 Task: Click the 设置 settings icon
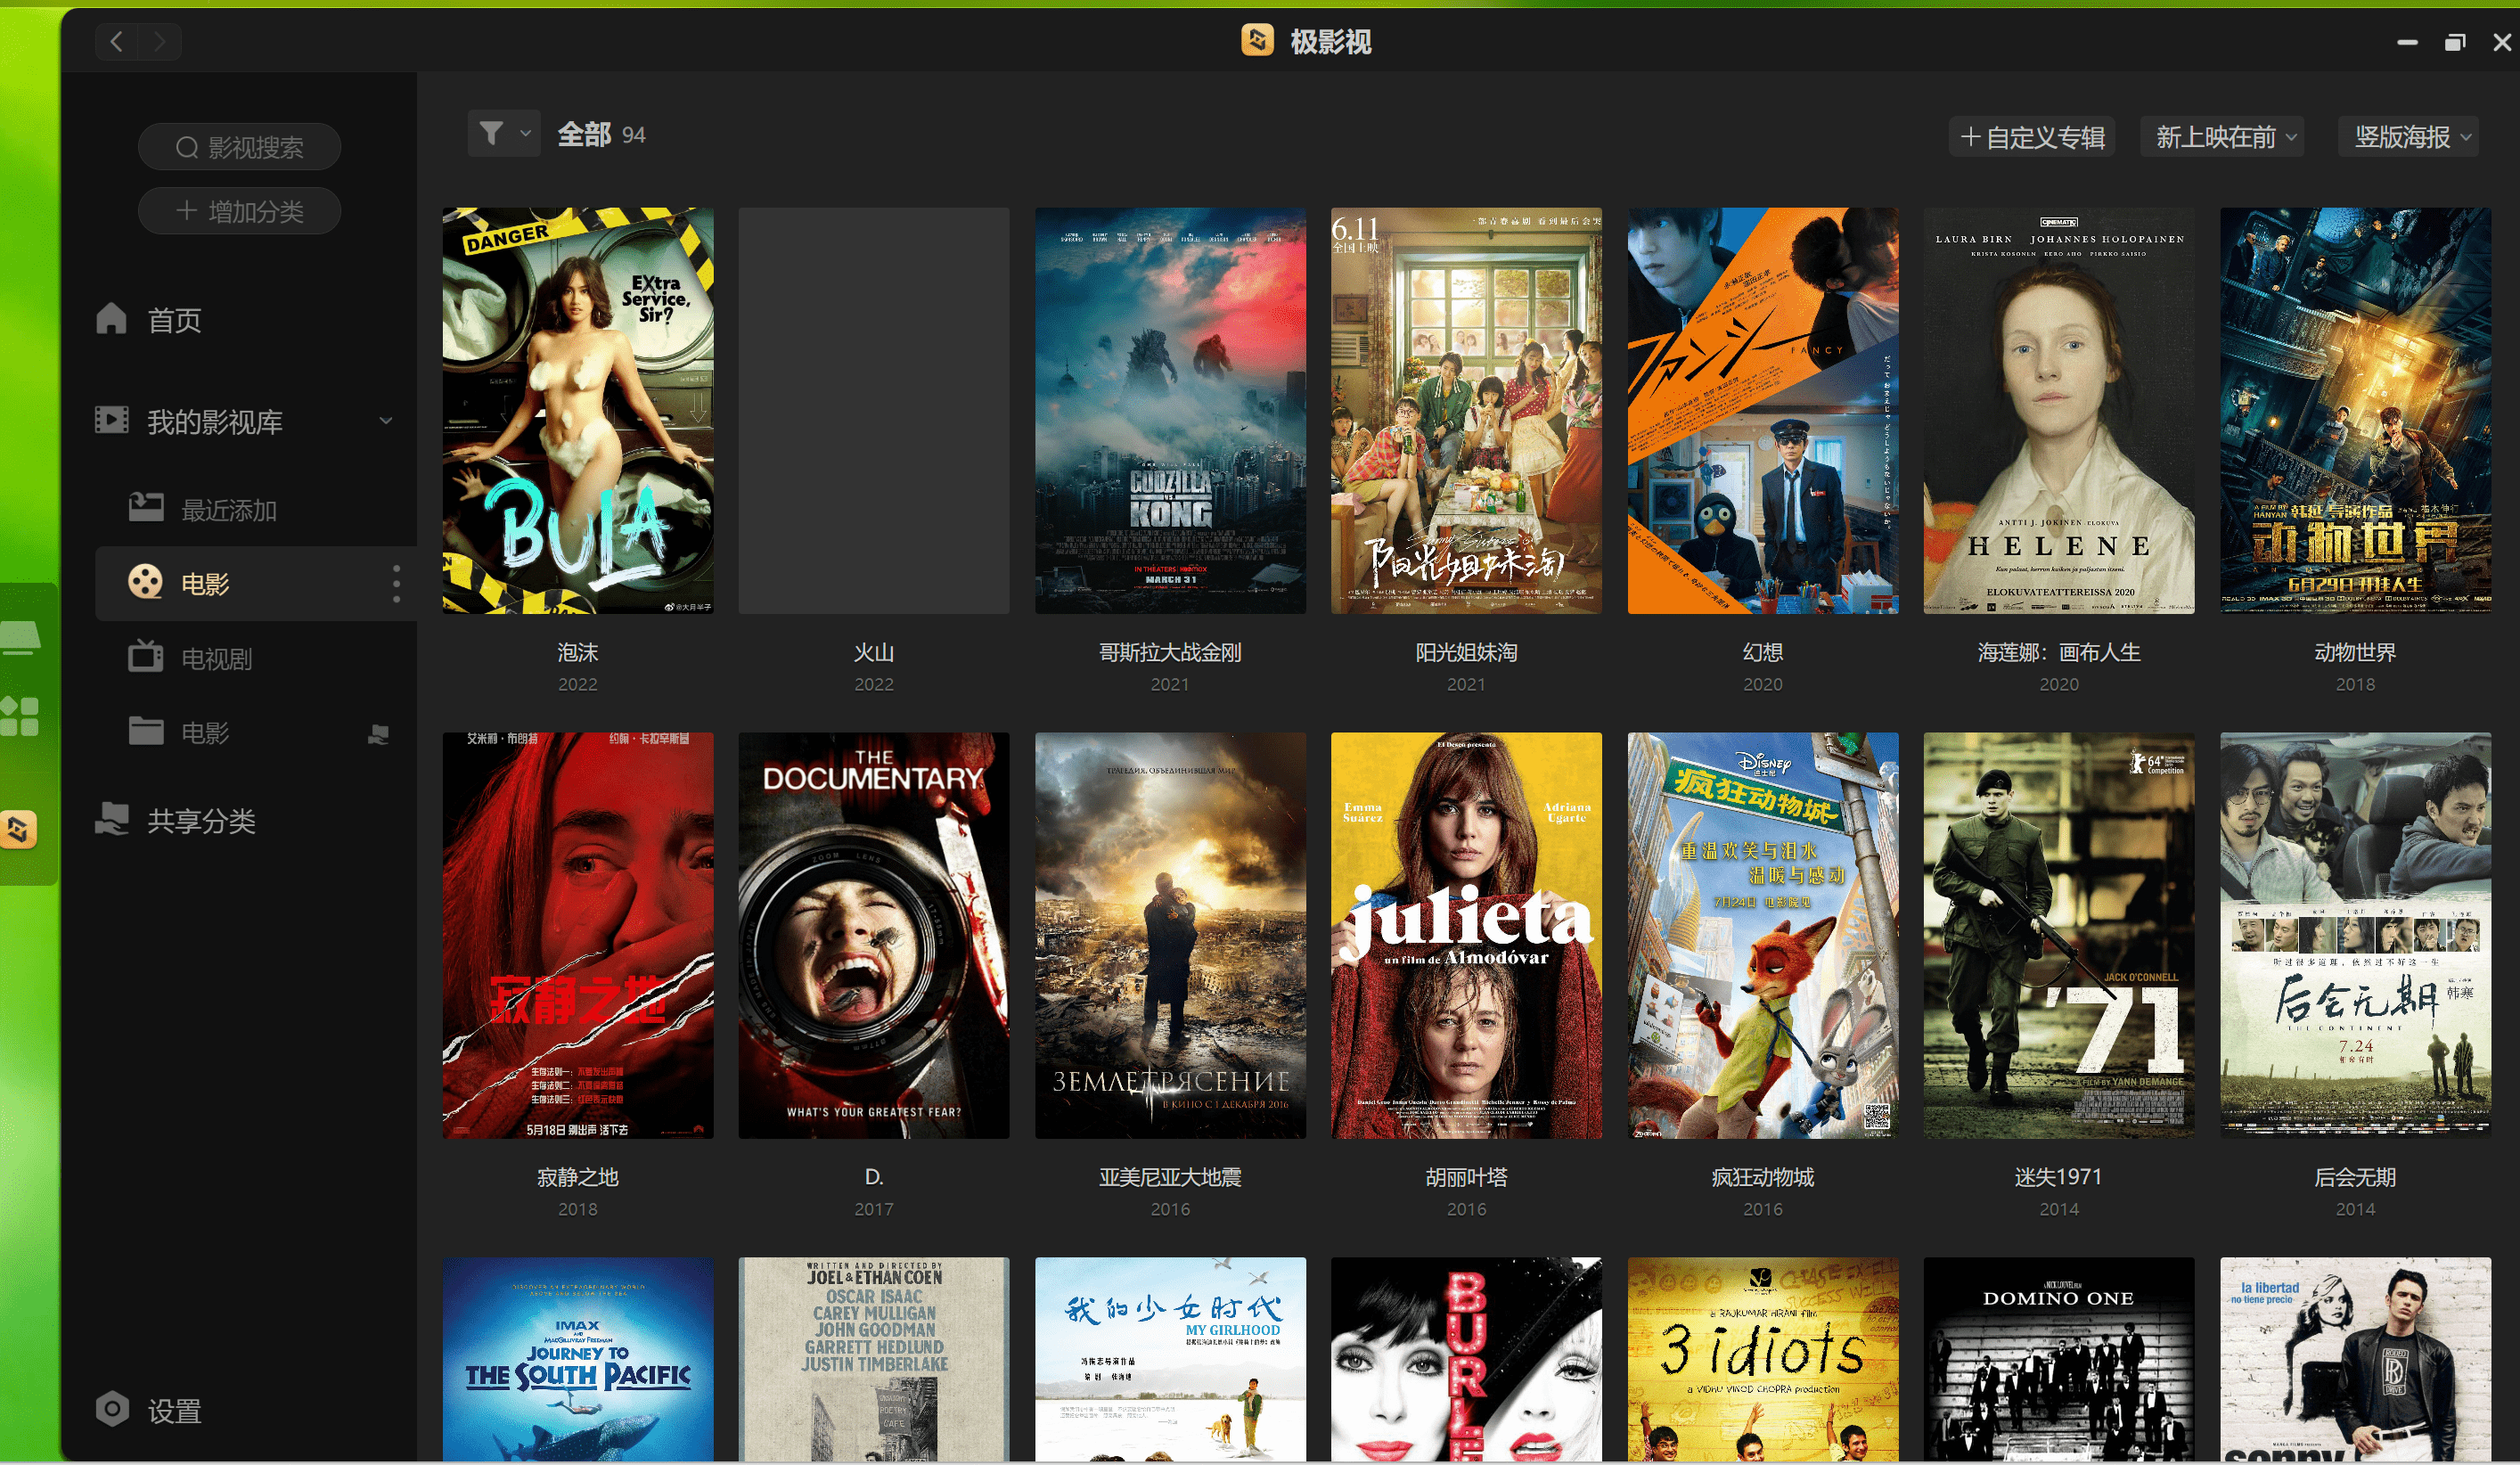point(110,1409)
